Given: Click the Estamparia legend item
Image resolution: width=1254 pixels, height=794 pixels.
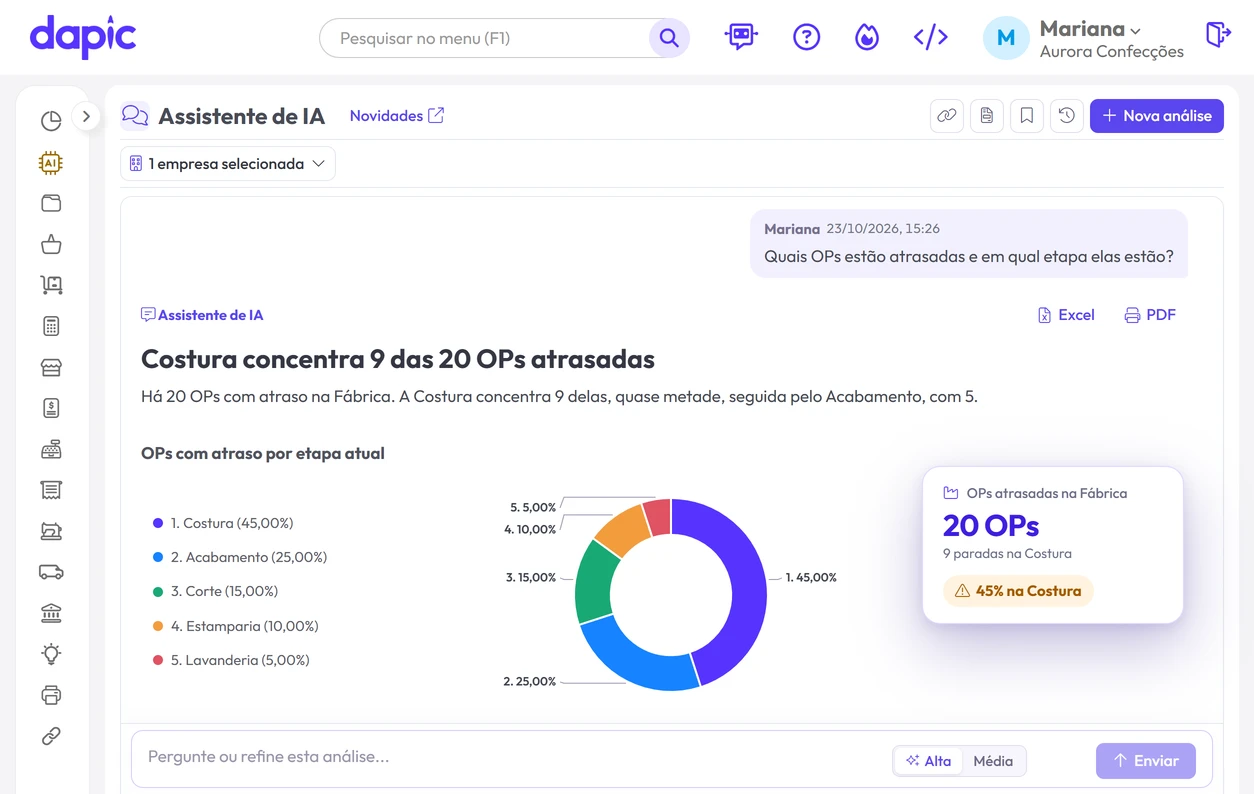Looking at the screenshot, I should [x=235, y=626].
